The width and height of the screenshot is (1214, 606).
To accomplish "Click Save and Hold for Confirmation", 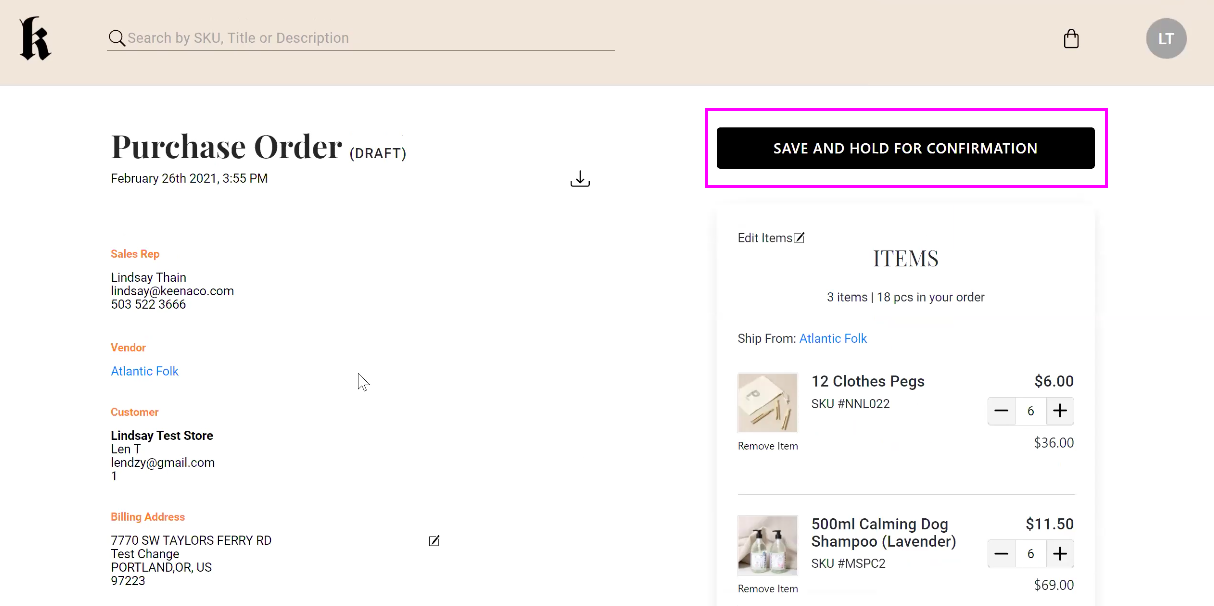I will 906,147.
